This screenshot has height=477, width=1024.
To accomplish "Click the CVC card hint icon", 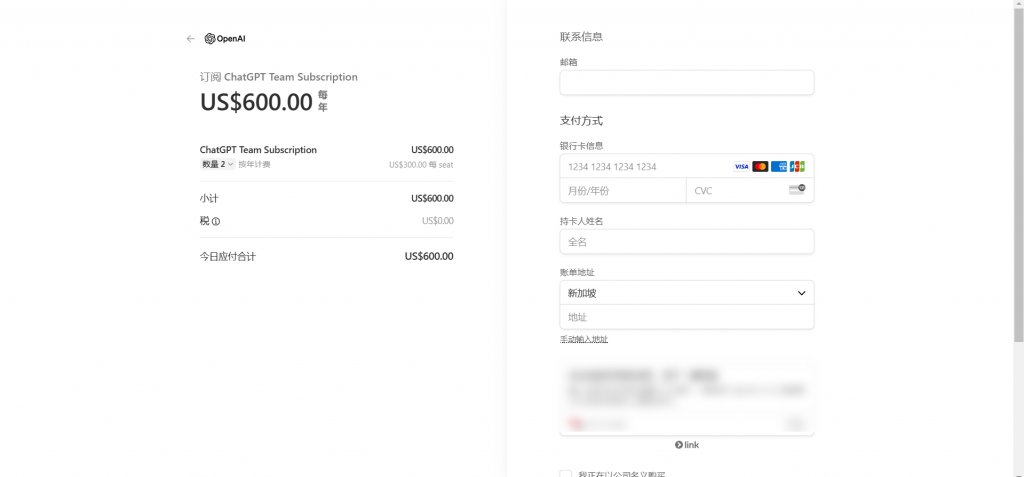I will (x=797, y=190).
